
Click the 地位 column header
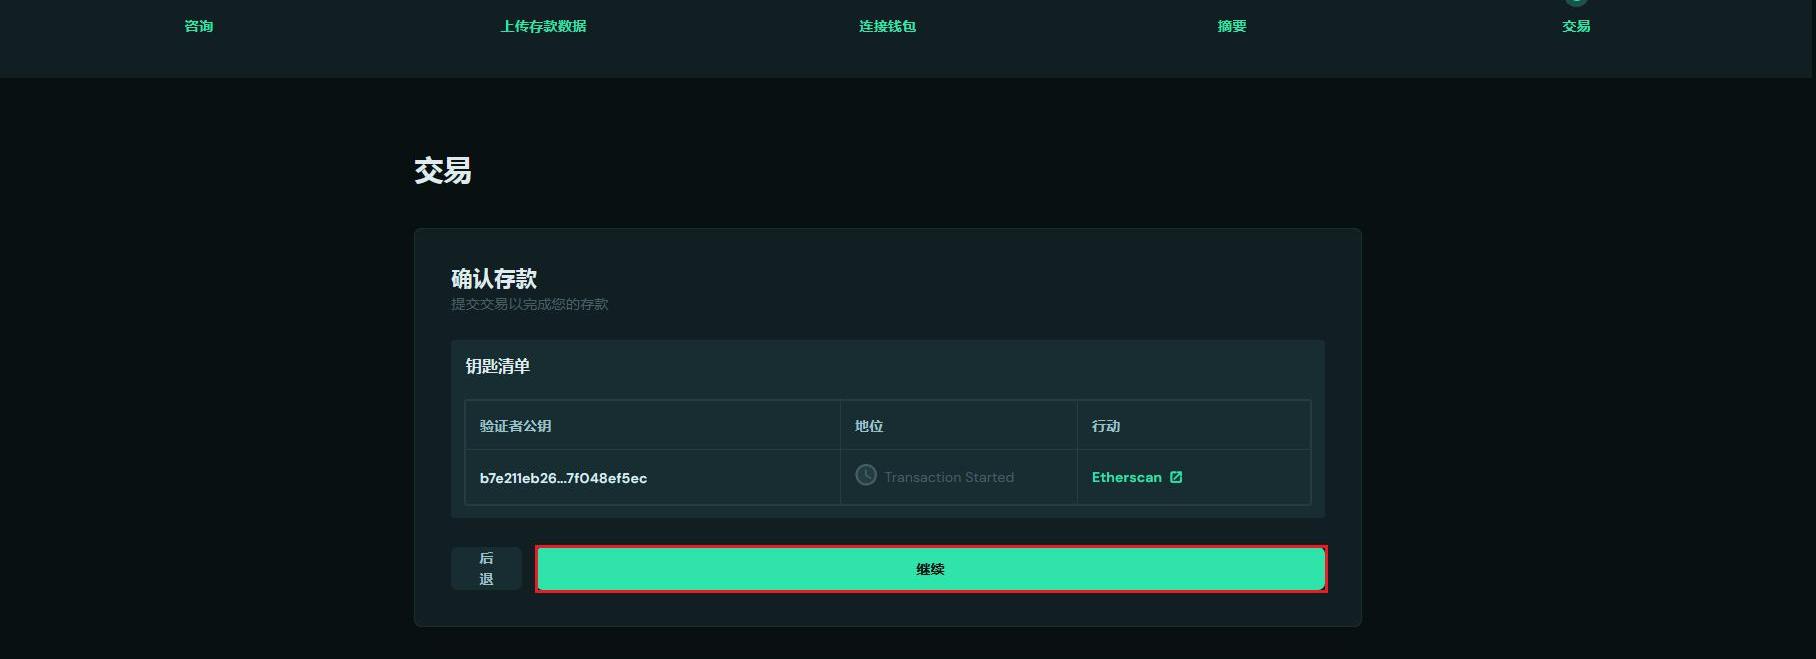pos(869,426)
